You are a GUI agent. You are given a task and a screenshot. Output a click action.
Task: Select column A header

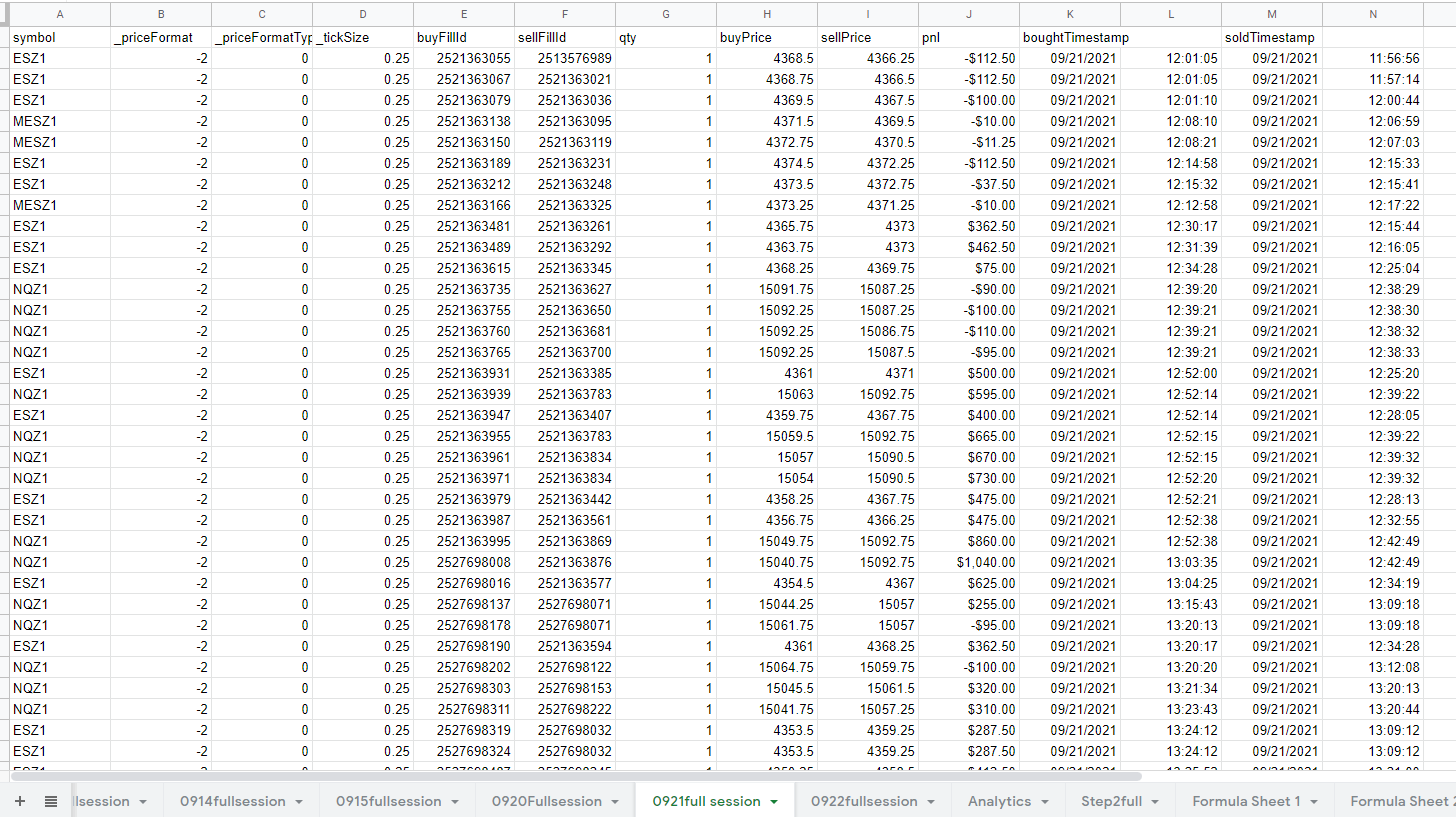tap(60, 14)
